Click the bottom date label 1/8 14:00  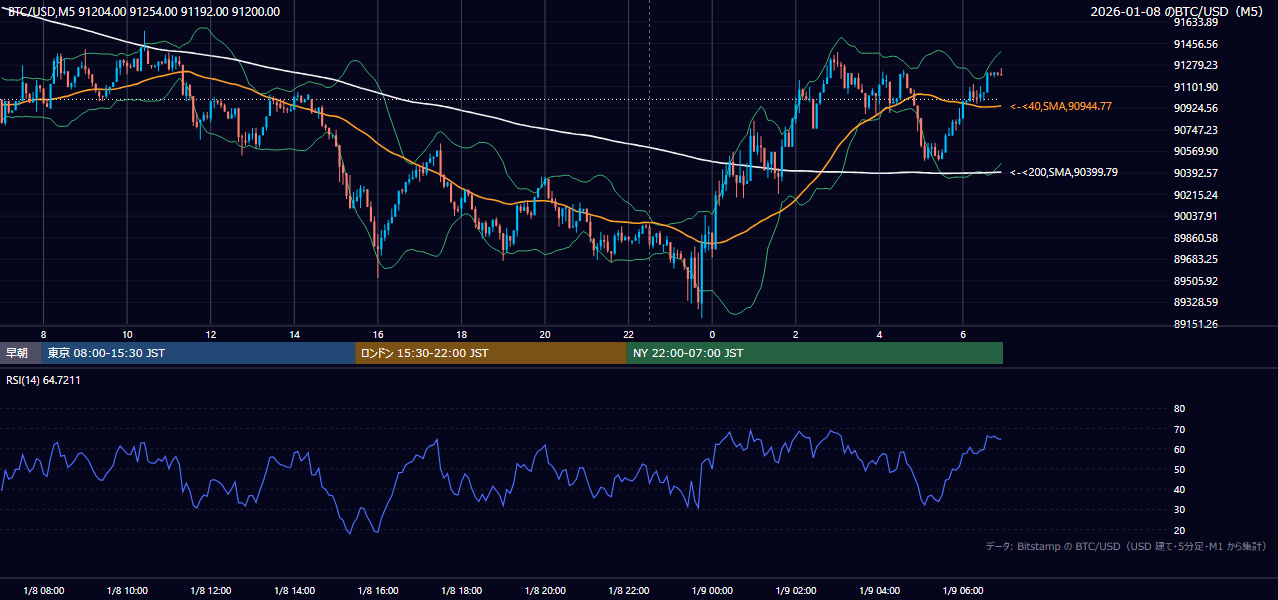click(x=294, y=591)
